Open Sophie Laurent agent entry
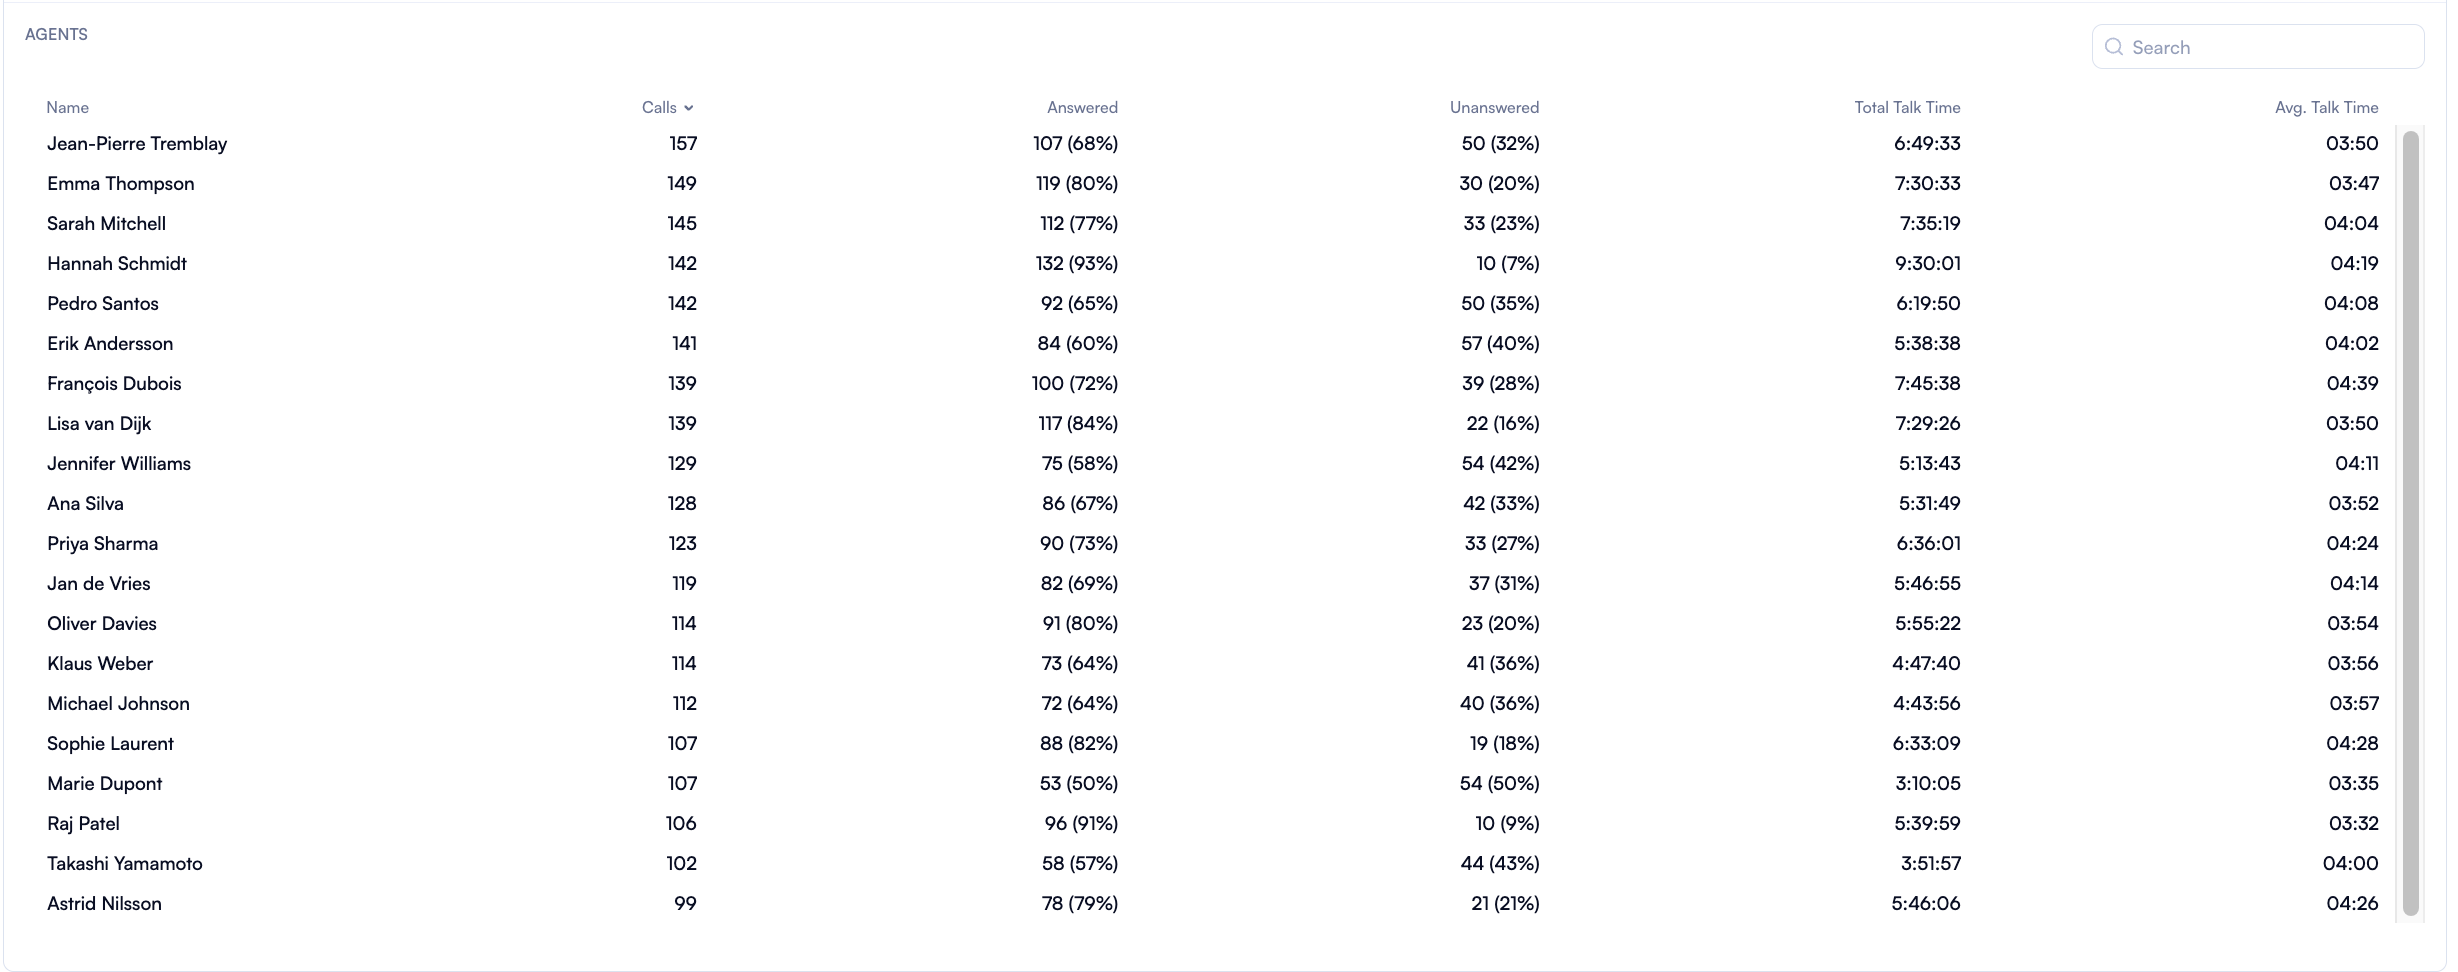 coord(110,744)
